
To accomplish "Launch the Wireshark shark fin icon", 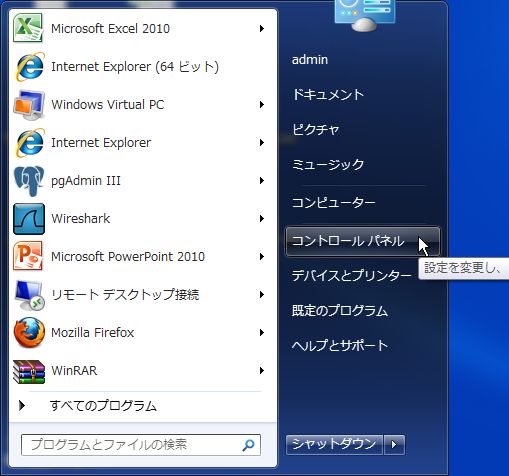I will click(29, 219).
